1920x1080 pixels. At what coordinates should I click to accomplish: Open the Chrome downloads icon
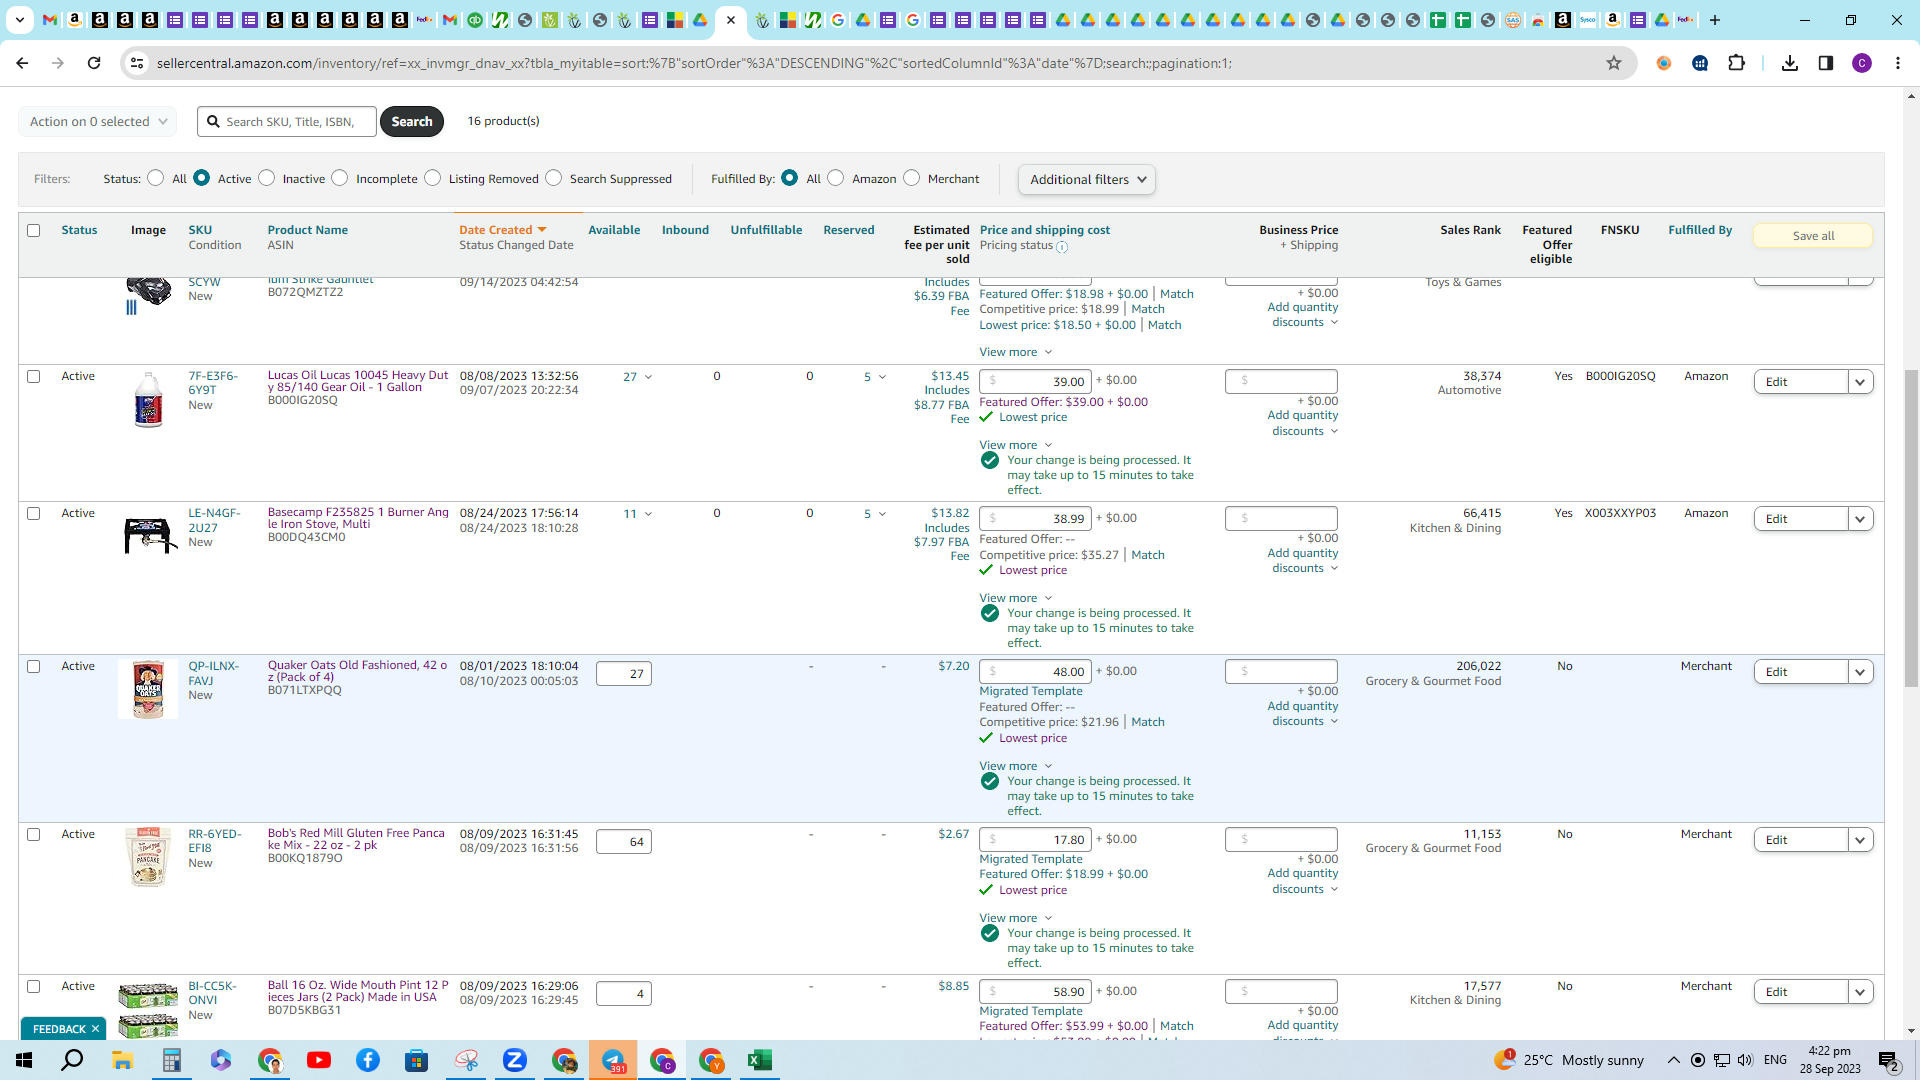click(1790, 63)
